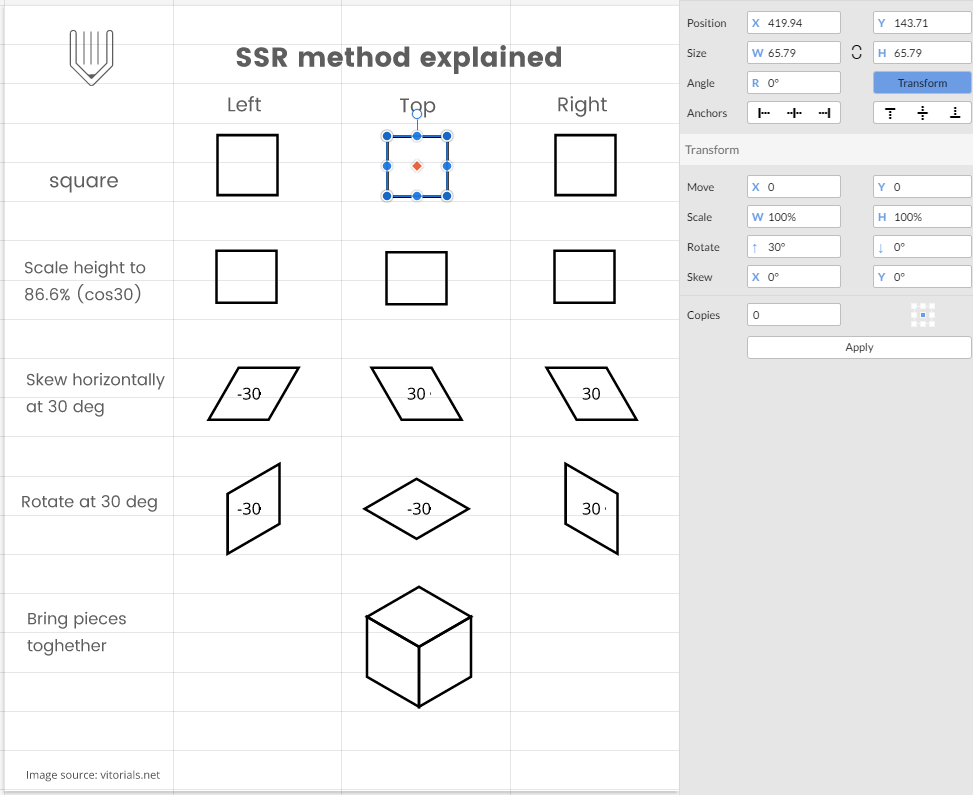Click the right horizontal anchor icon
The image size is (973, 795).
tap(825, 113)
